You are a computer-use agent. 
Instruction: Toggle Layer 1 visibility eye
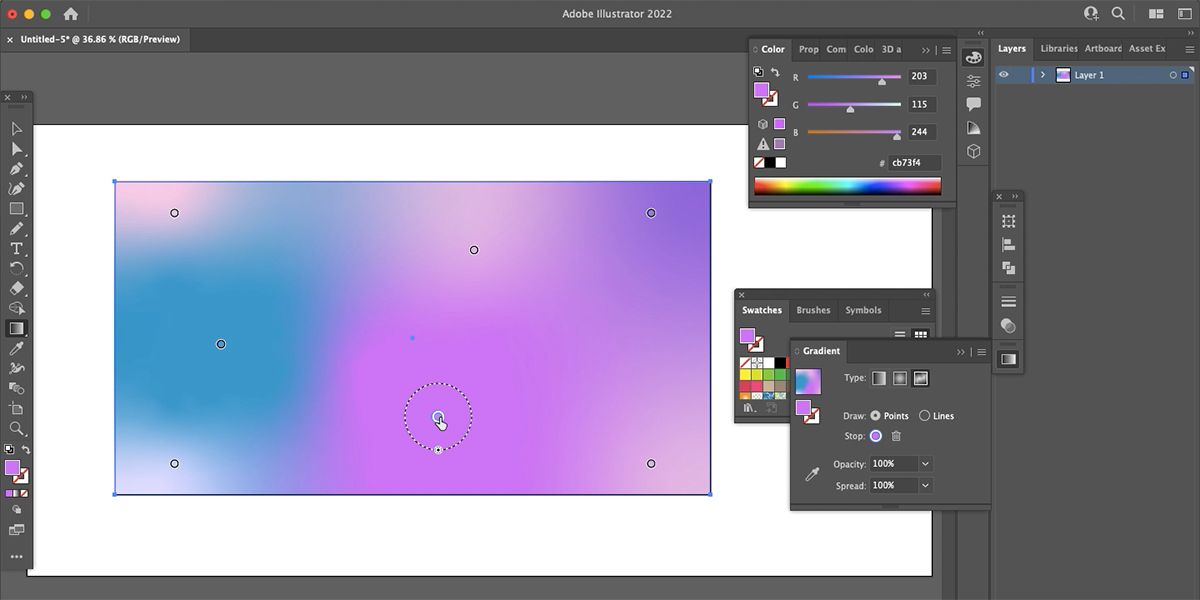1004,74
